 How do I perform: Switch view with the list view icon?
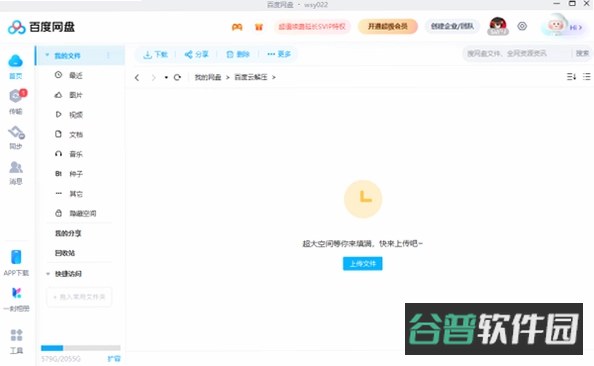point(586,77)
